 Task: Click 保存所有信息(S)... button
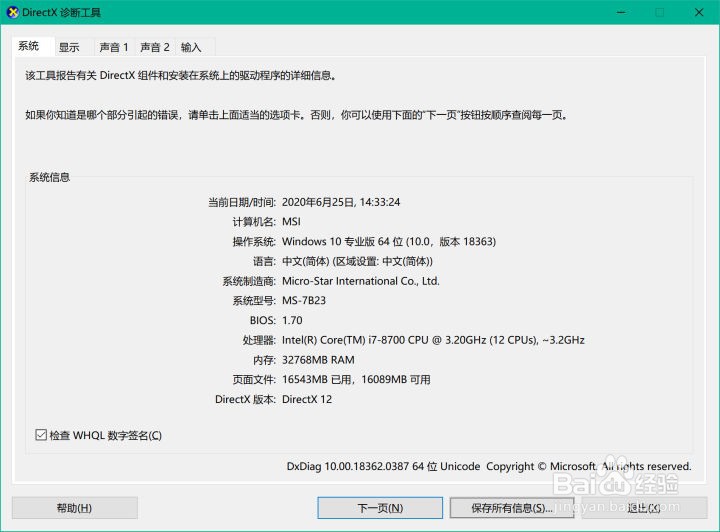(x=512, y=508)
